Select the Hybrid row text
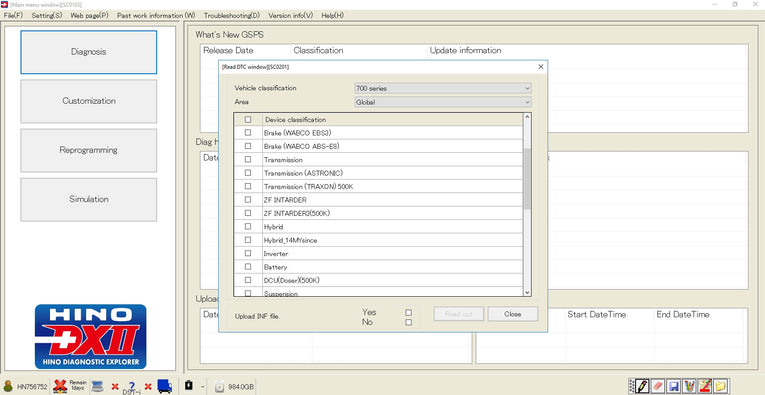Screen dimensions: 765x395 tap(273, 227)
